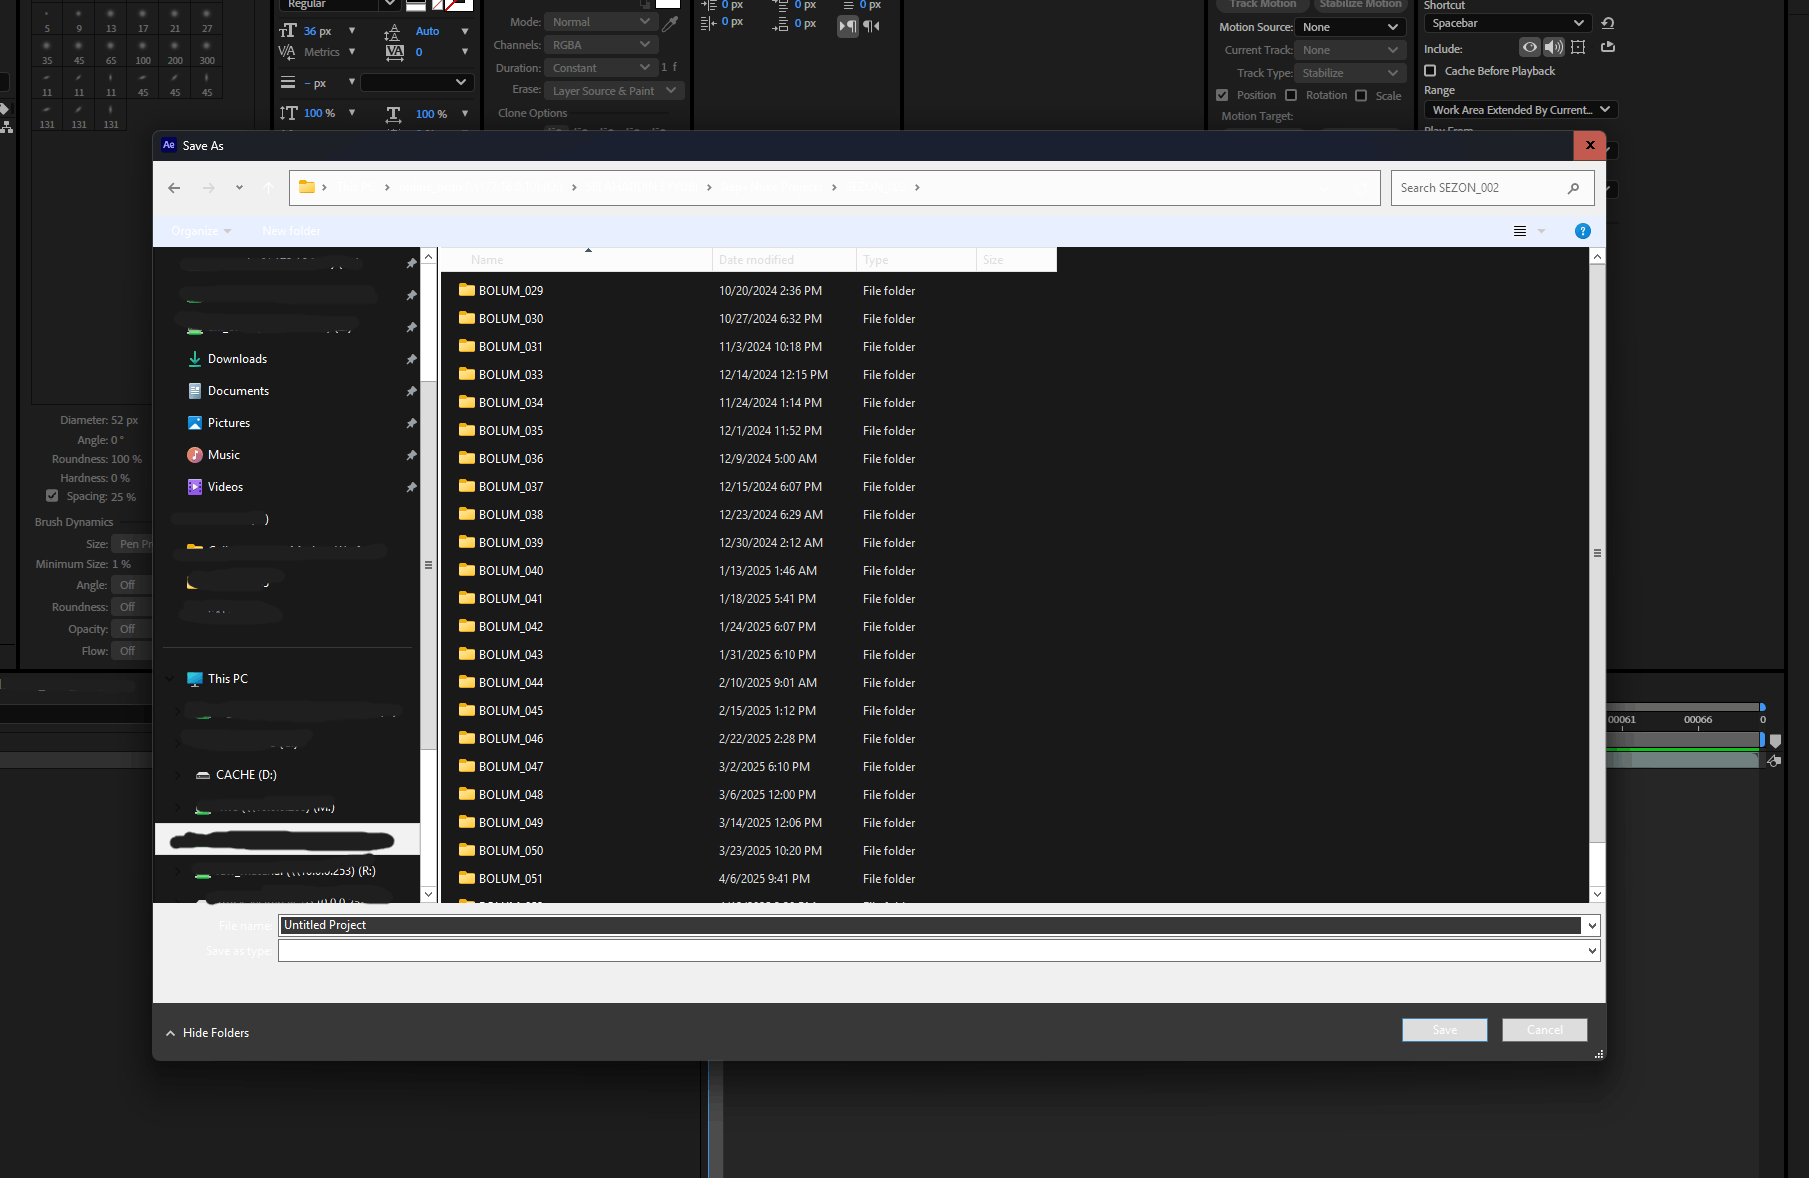Open the Spacebar shortcut dropdown
The image size is (1809, 1178).
click(x=1507, y=23)
